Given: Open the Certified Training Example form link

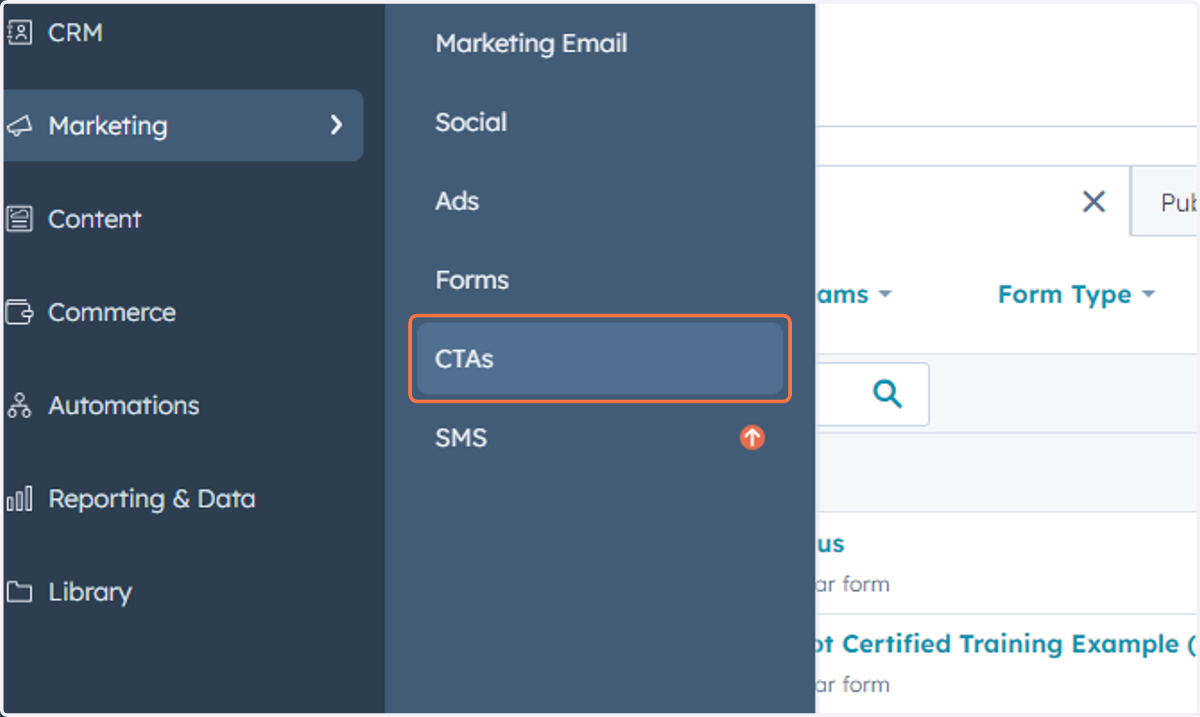Looking at the screenshot, I should coord(1007,644).
